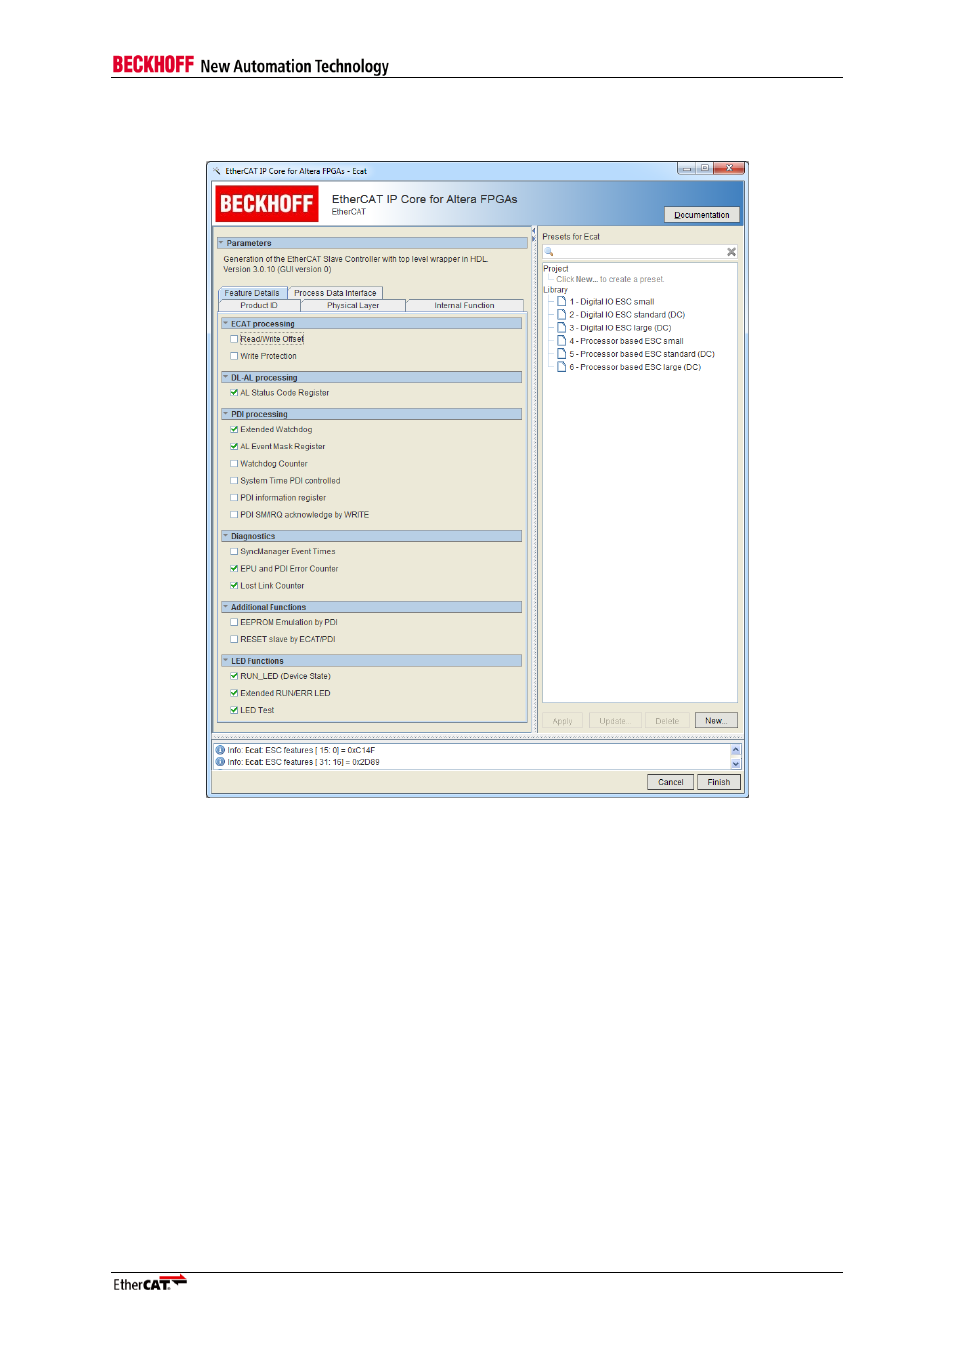This screenshot has height=1350, width=955.
Task: Click document icon of Digital IO ESC standard
Action: (x=561, y=314)
